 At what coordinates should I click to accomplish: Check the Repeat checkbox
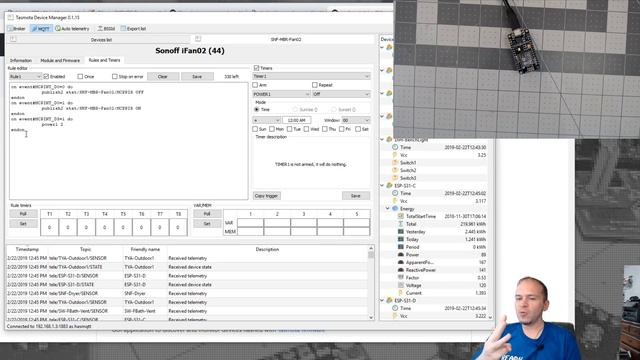315,85
